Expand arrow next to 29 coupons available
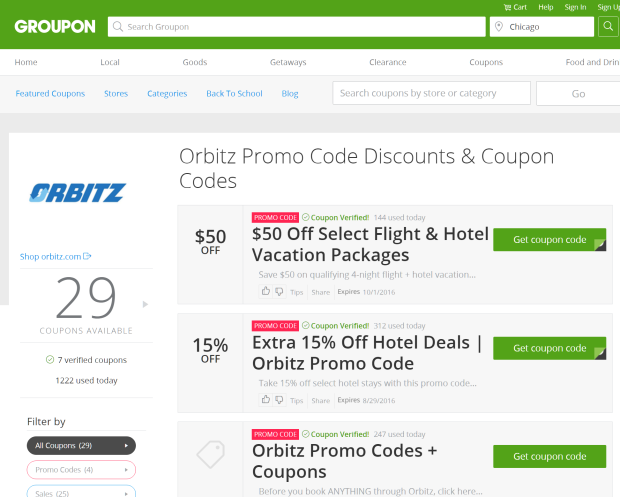 145,304
